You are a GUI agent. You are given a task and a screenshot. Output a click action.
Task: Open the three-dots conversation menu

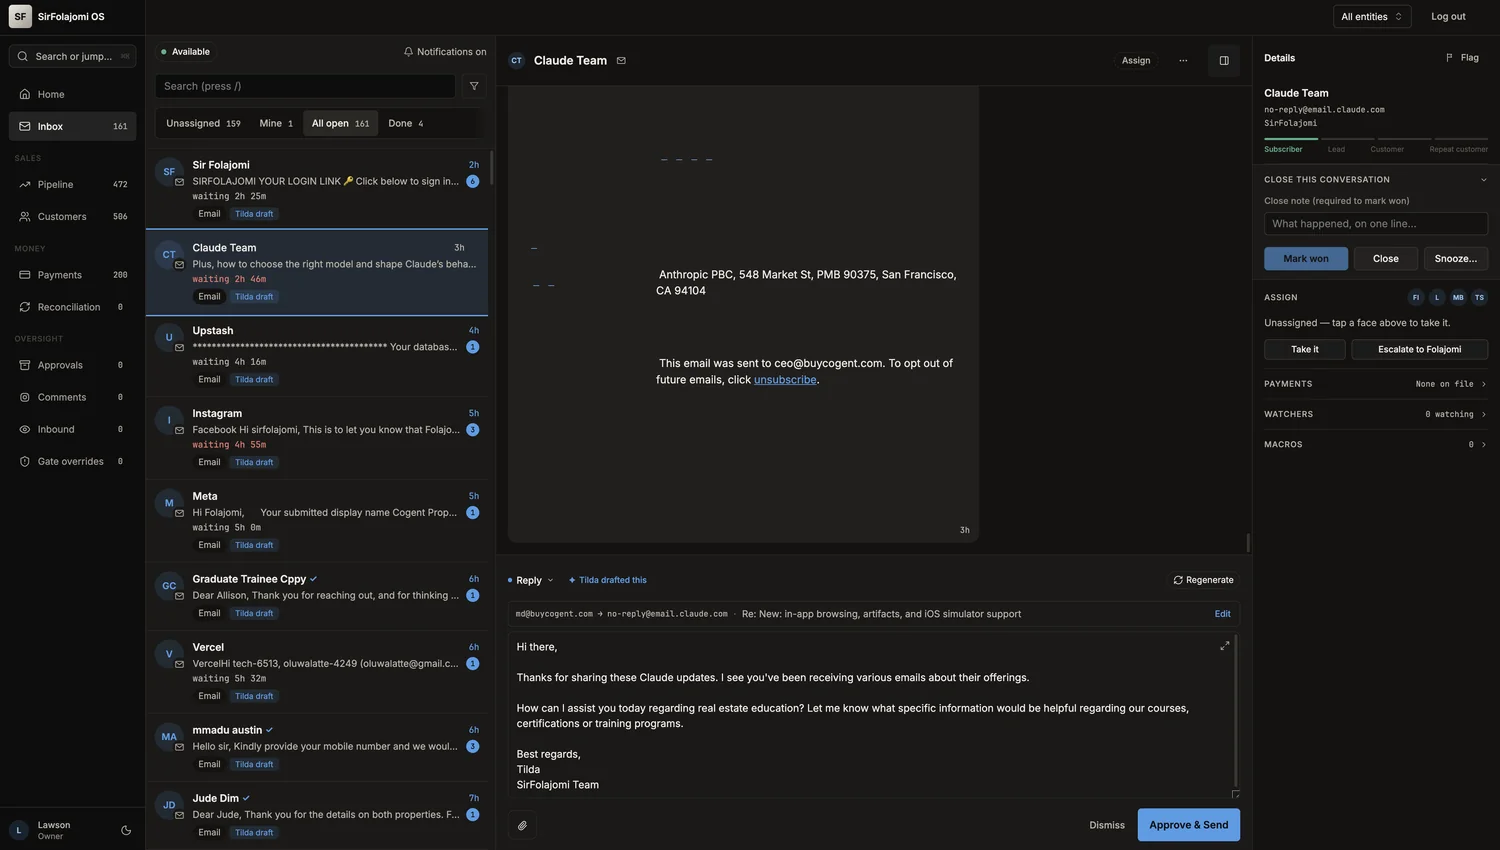pyautogui.click(x=1183, y=60)
